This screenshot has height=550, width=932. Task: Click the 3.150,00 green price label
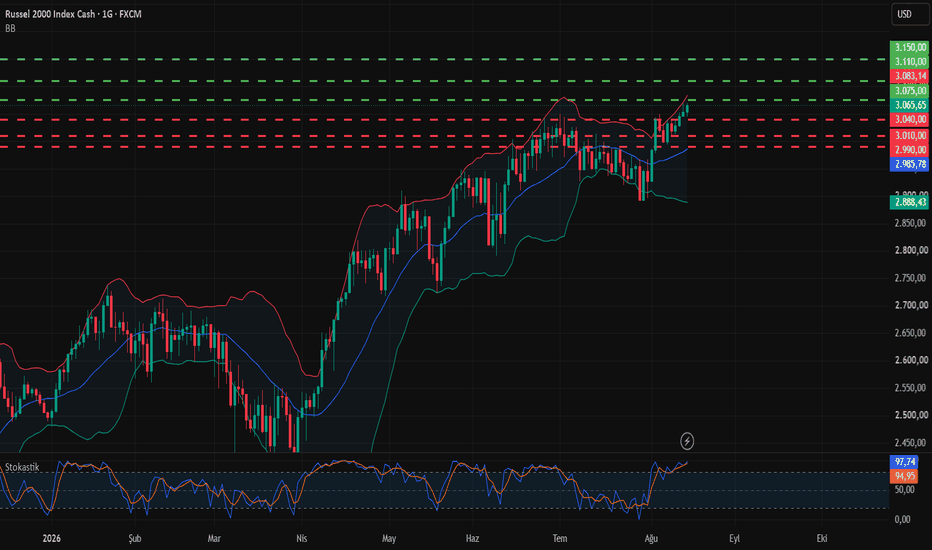click(909, 47)
